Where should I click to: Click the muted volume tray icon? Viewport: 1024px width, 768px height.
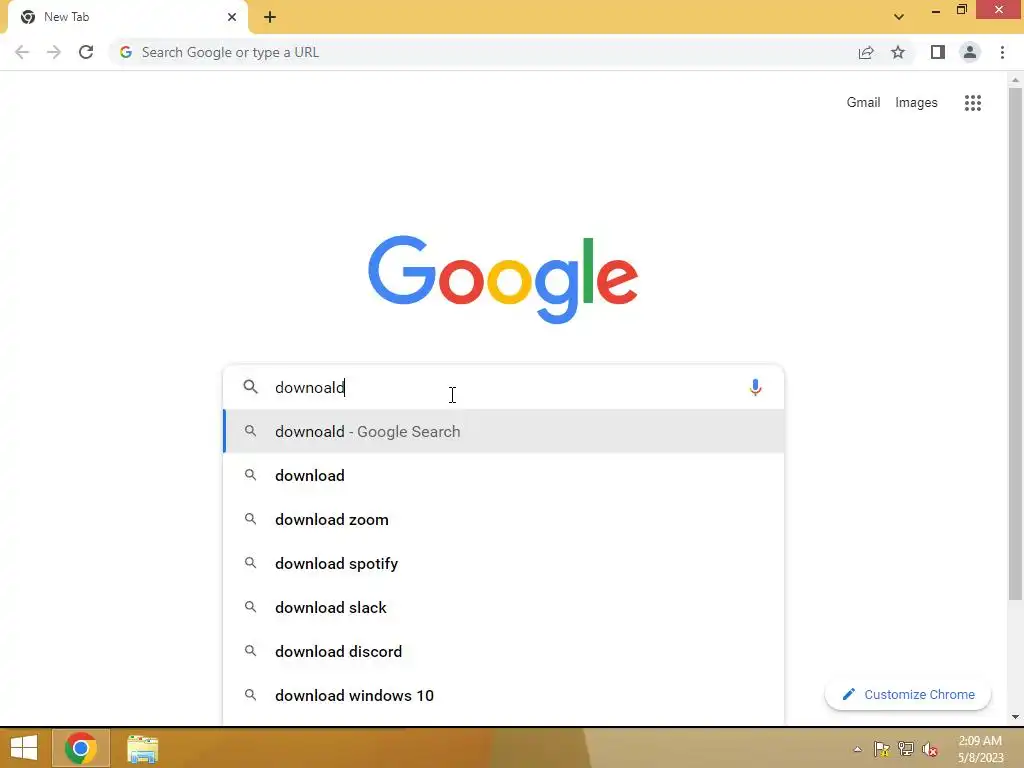pyautogui.click(x=929, y=749)
